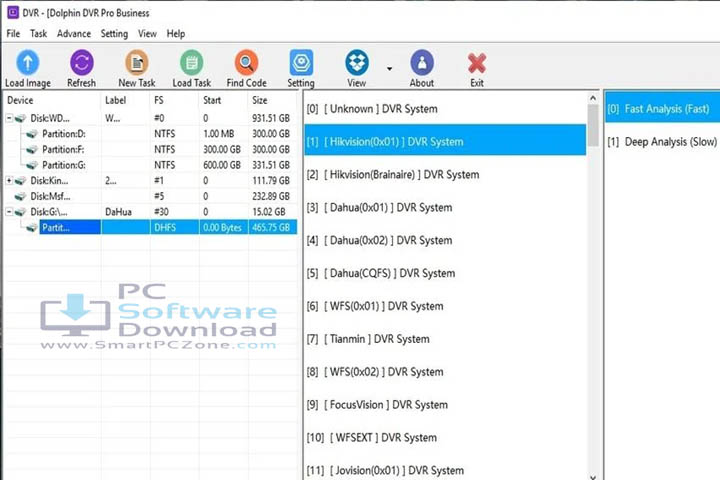Expand the Disk:Kin tree node

[9, 181]
